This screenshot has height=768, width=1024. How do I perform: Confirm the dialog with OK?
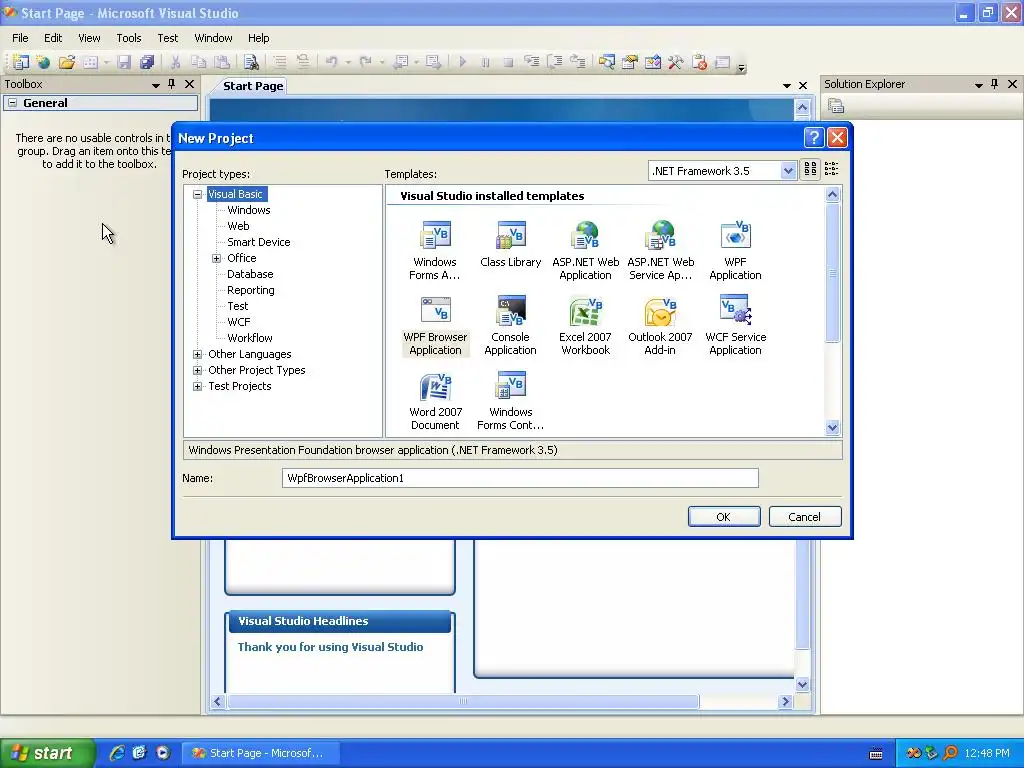coord(724,517)
